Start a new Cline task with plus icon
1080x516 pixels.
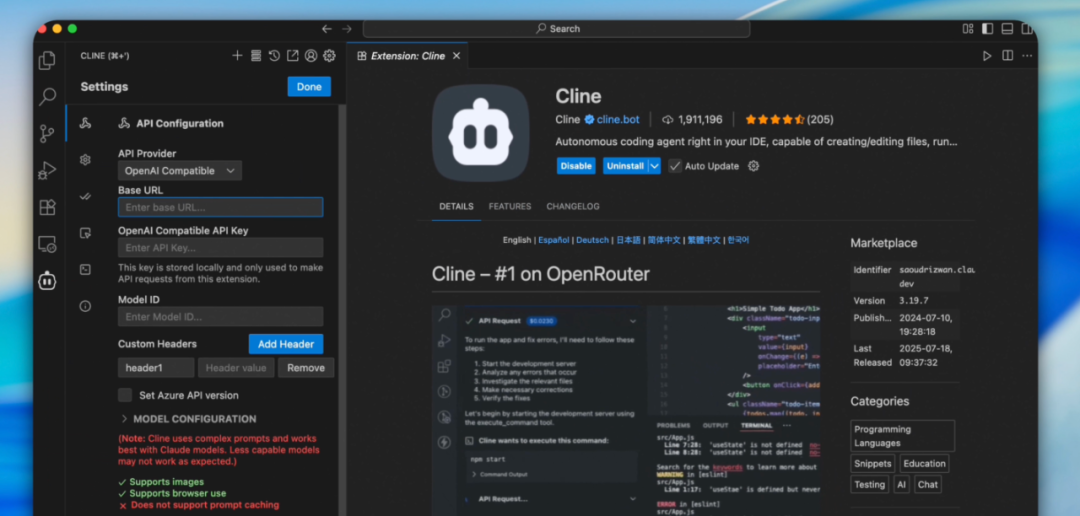coord(237,56)
